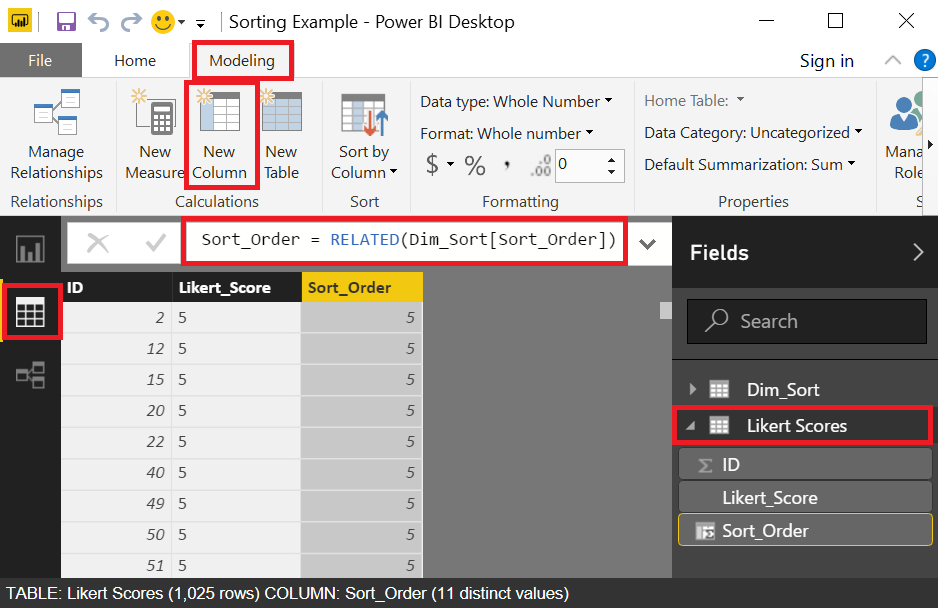Switch to the Home ribbon tab
Image resolution: width=938 pixels, height=608 pixels.
click(135, 60)
